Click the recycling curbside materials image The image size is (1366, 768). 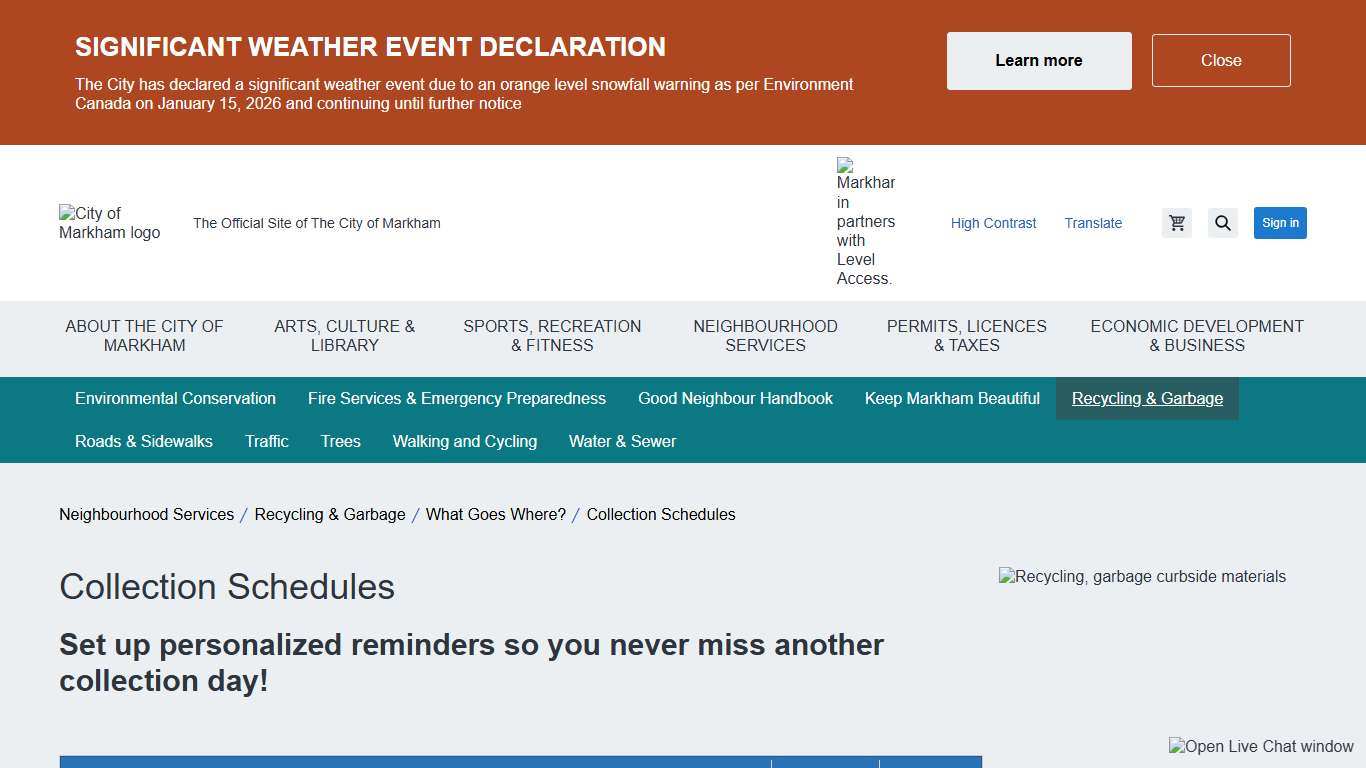1142,576
